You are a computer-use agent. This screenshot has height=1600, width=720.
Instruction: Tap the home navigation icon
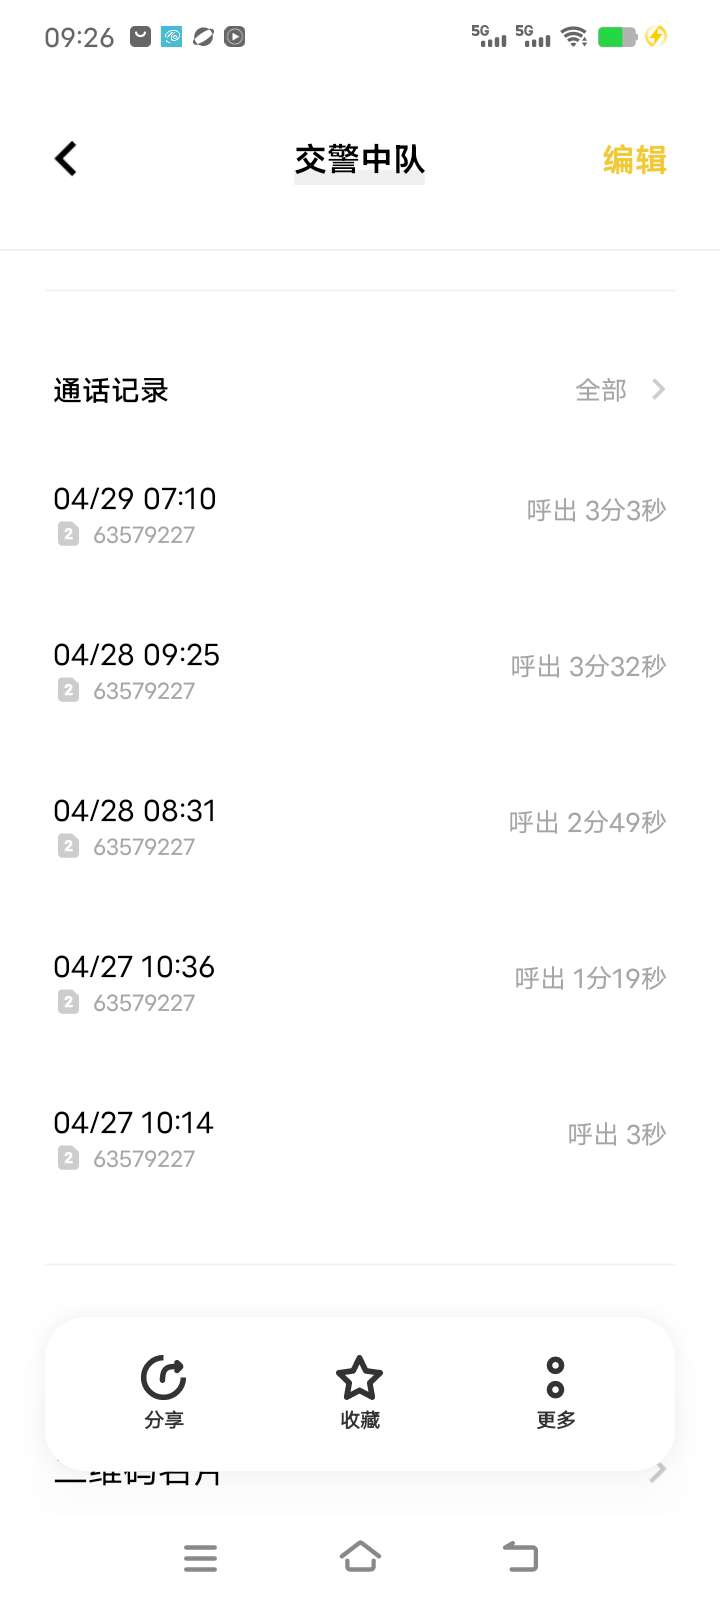point(360,1556)
